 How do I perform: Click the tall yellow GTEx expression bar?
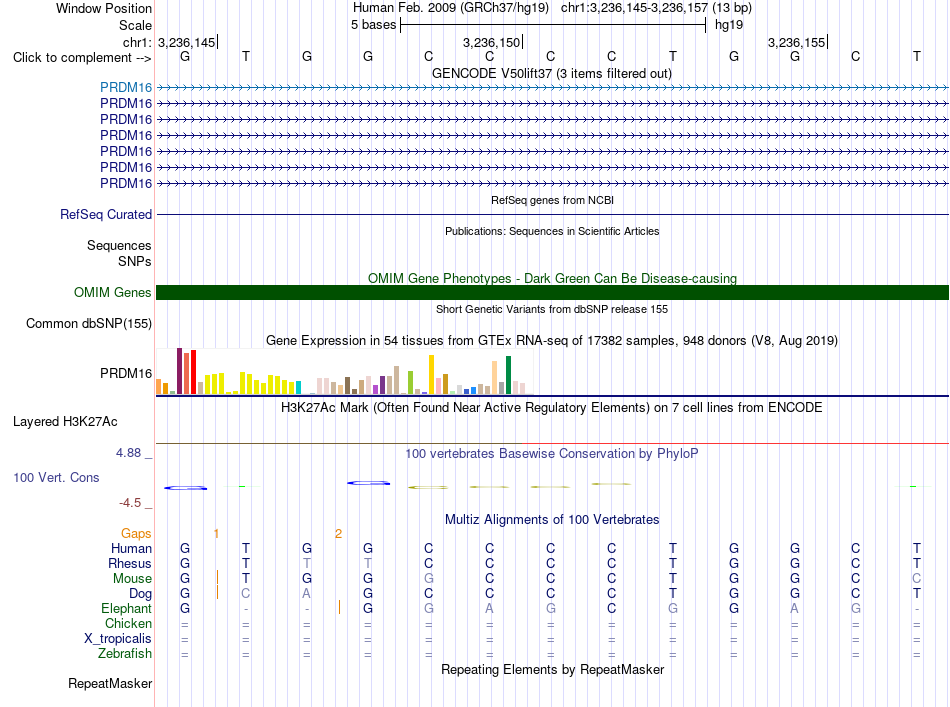pos(431,374)
